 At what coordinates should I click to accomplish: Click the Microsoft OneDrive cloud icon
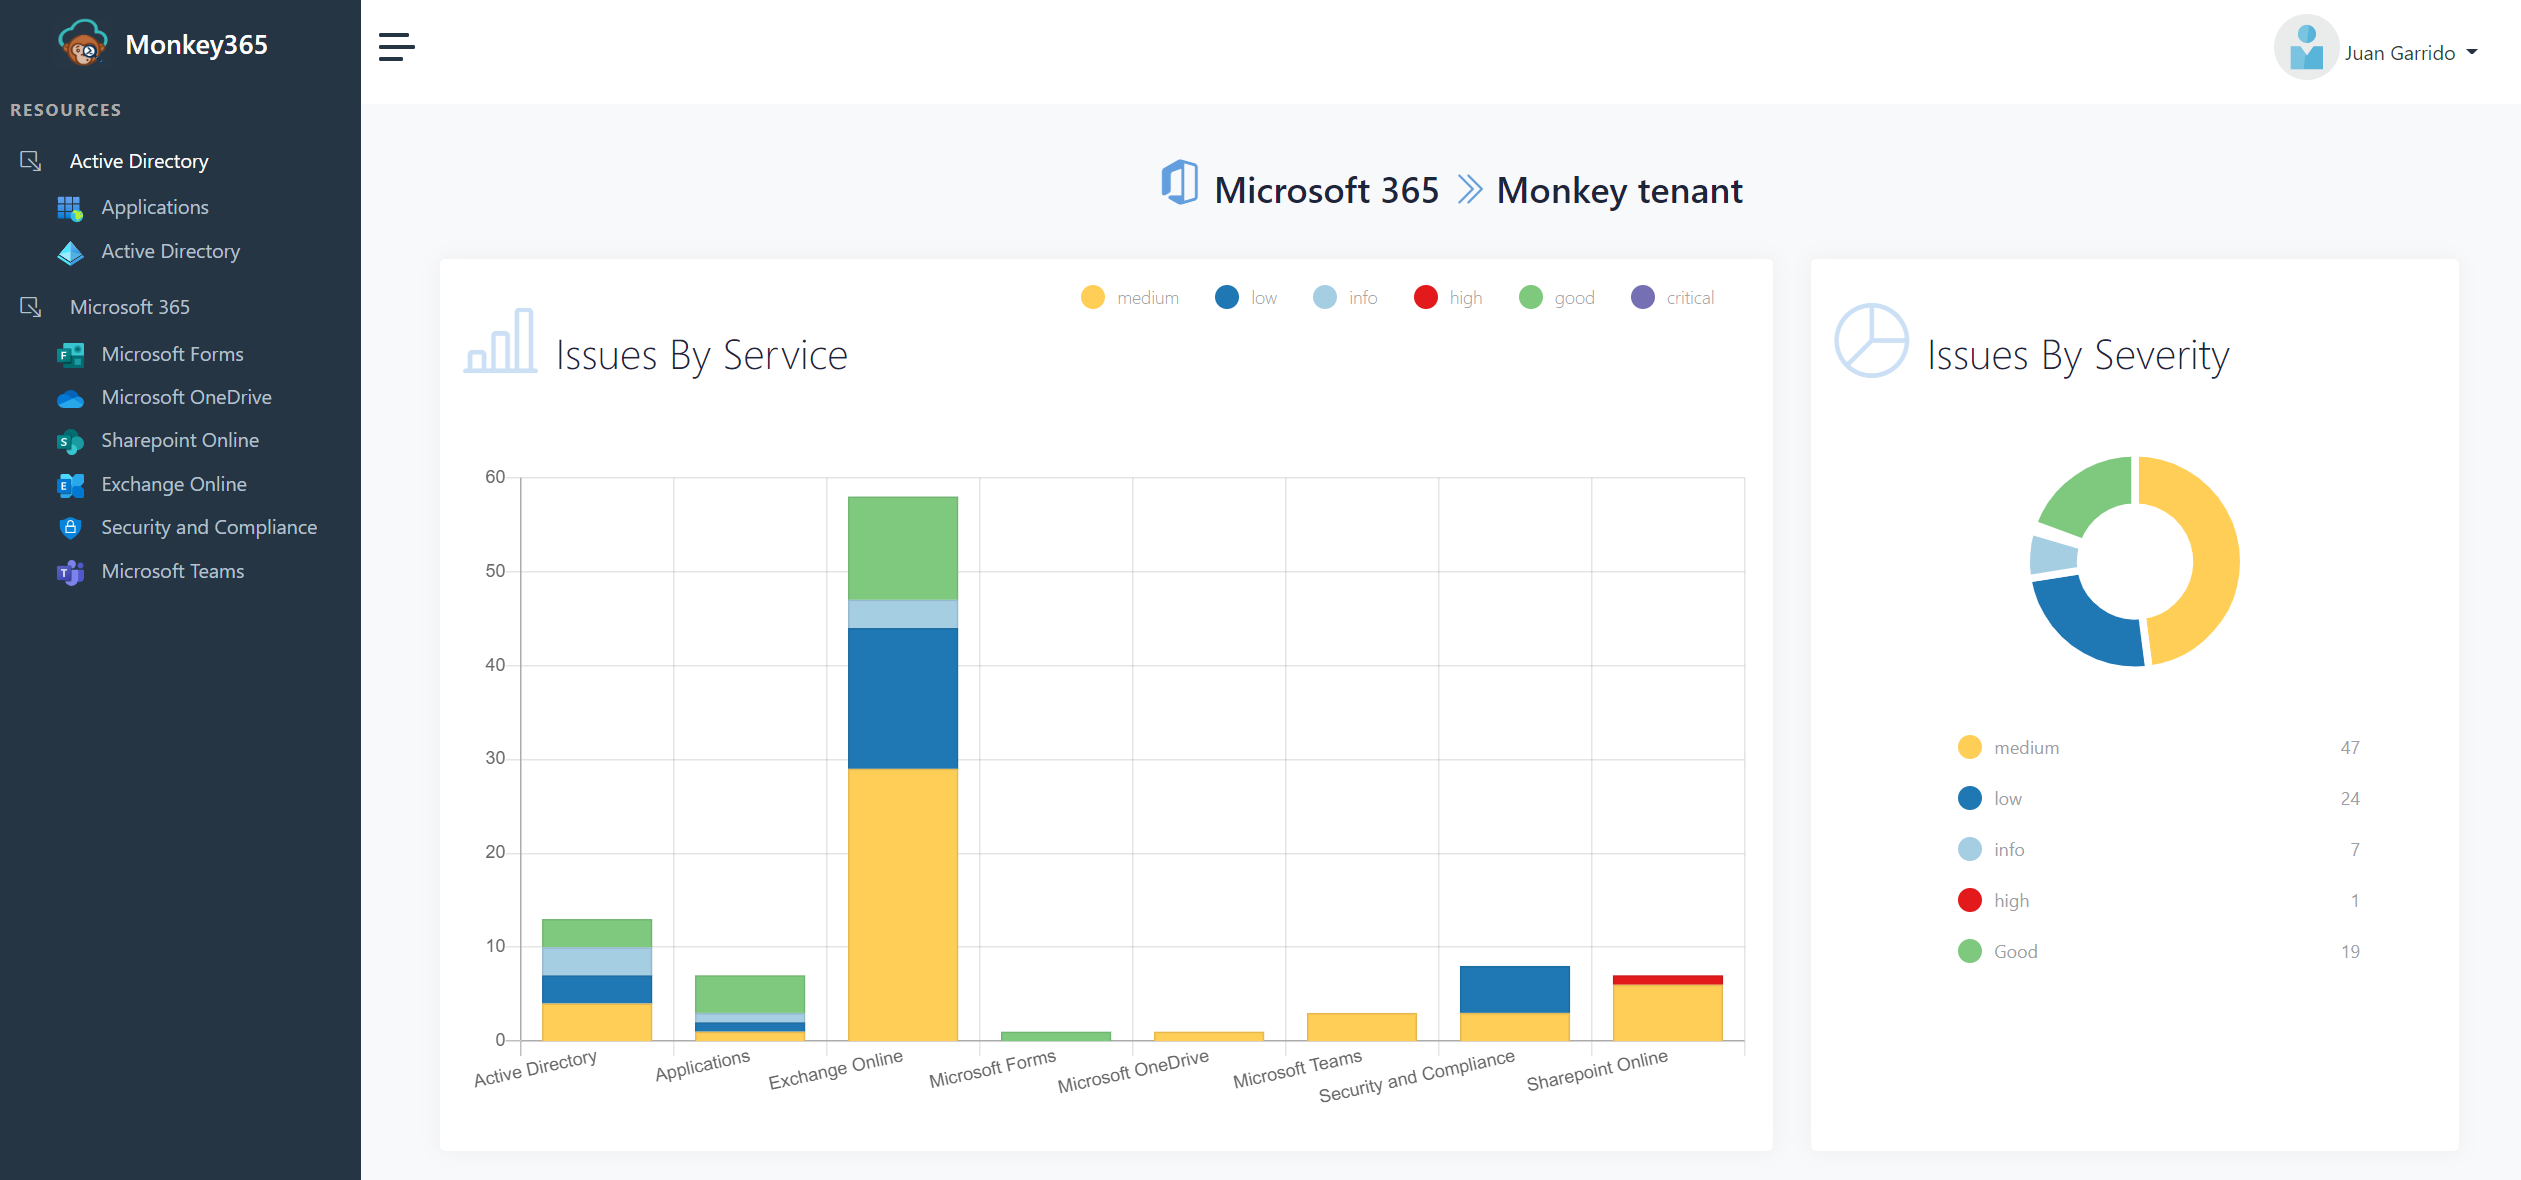point(70,399)
